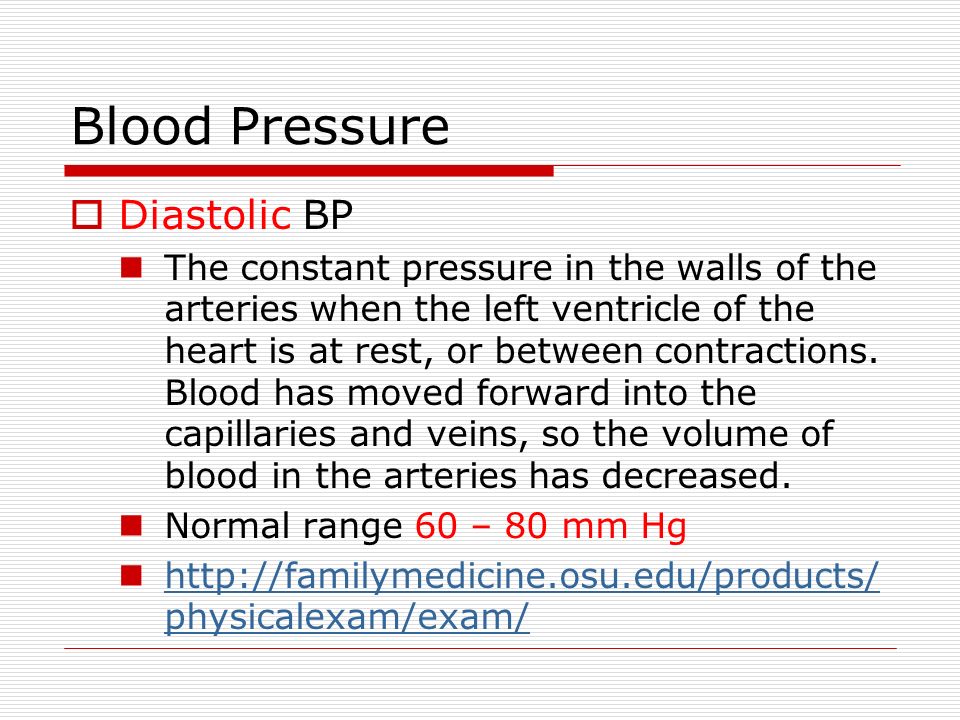The image size is (960, 720).
Task: Select the hollow square bullet before Diastolic
Action: click(x=87, y=216)
